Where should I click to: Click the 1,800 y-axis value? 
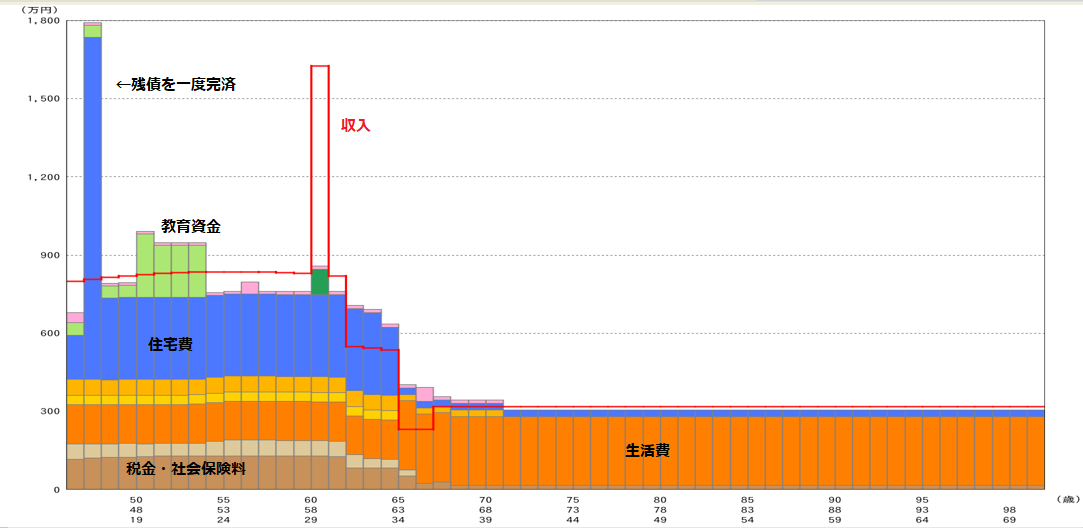[44, 21]
